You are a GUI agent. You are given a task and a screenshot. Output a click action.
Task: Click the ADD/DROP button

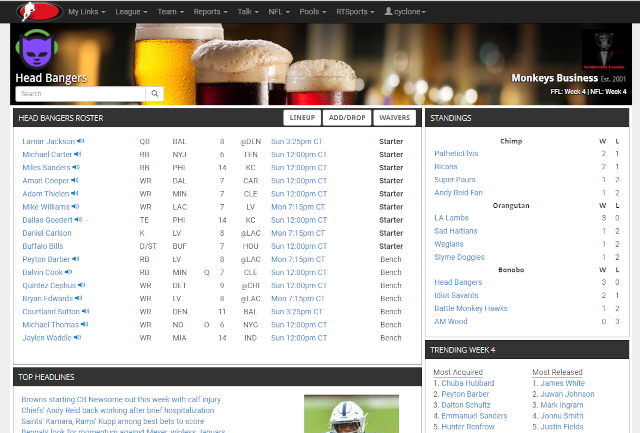click(x=347, y=118)
